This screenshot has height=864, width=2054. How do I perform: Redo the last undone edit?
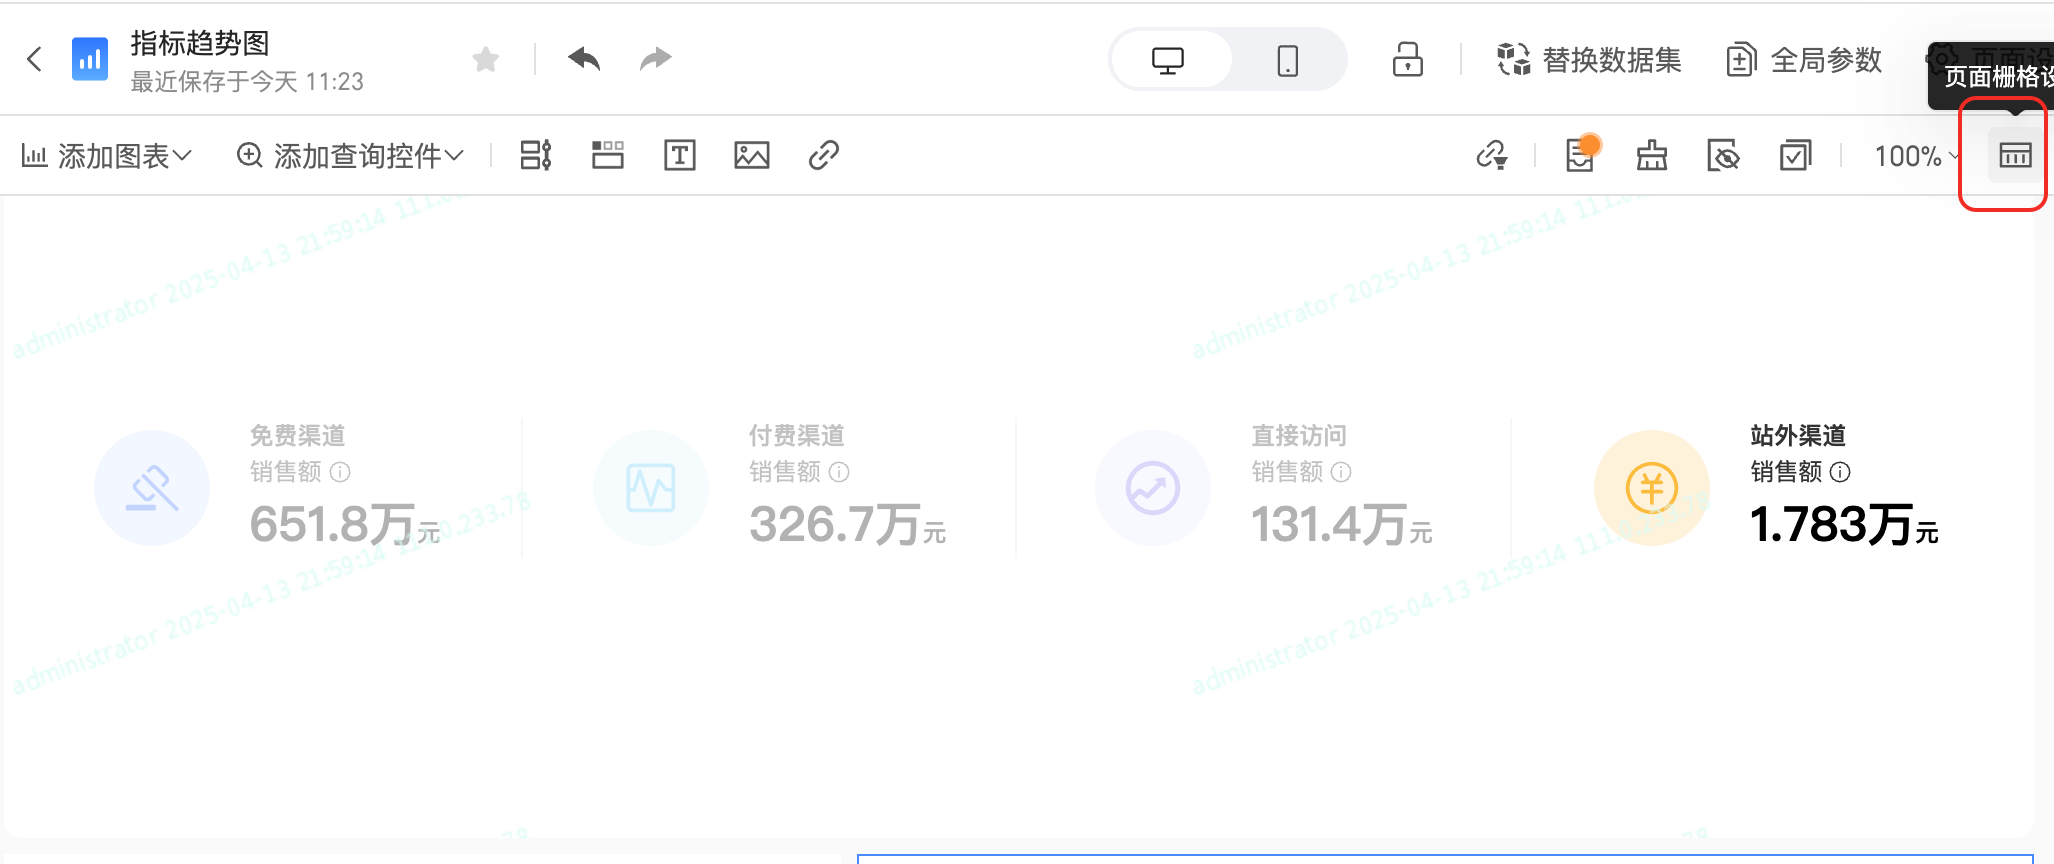655,60
